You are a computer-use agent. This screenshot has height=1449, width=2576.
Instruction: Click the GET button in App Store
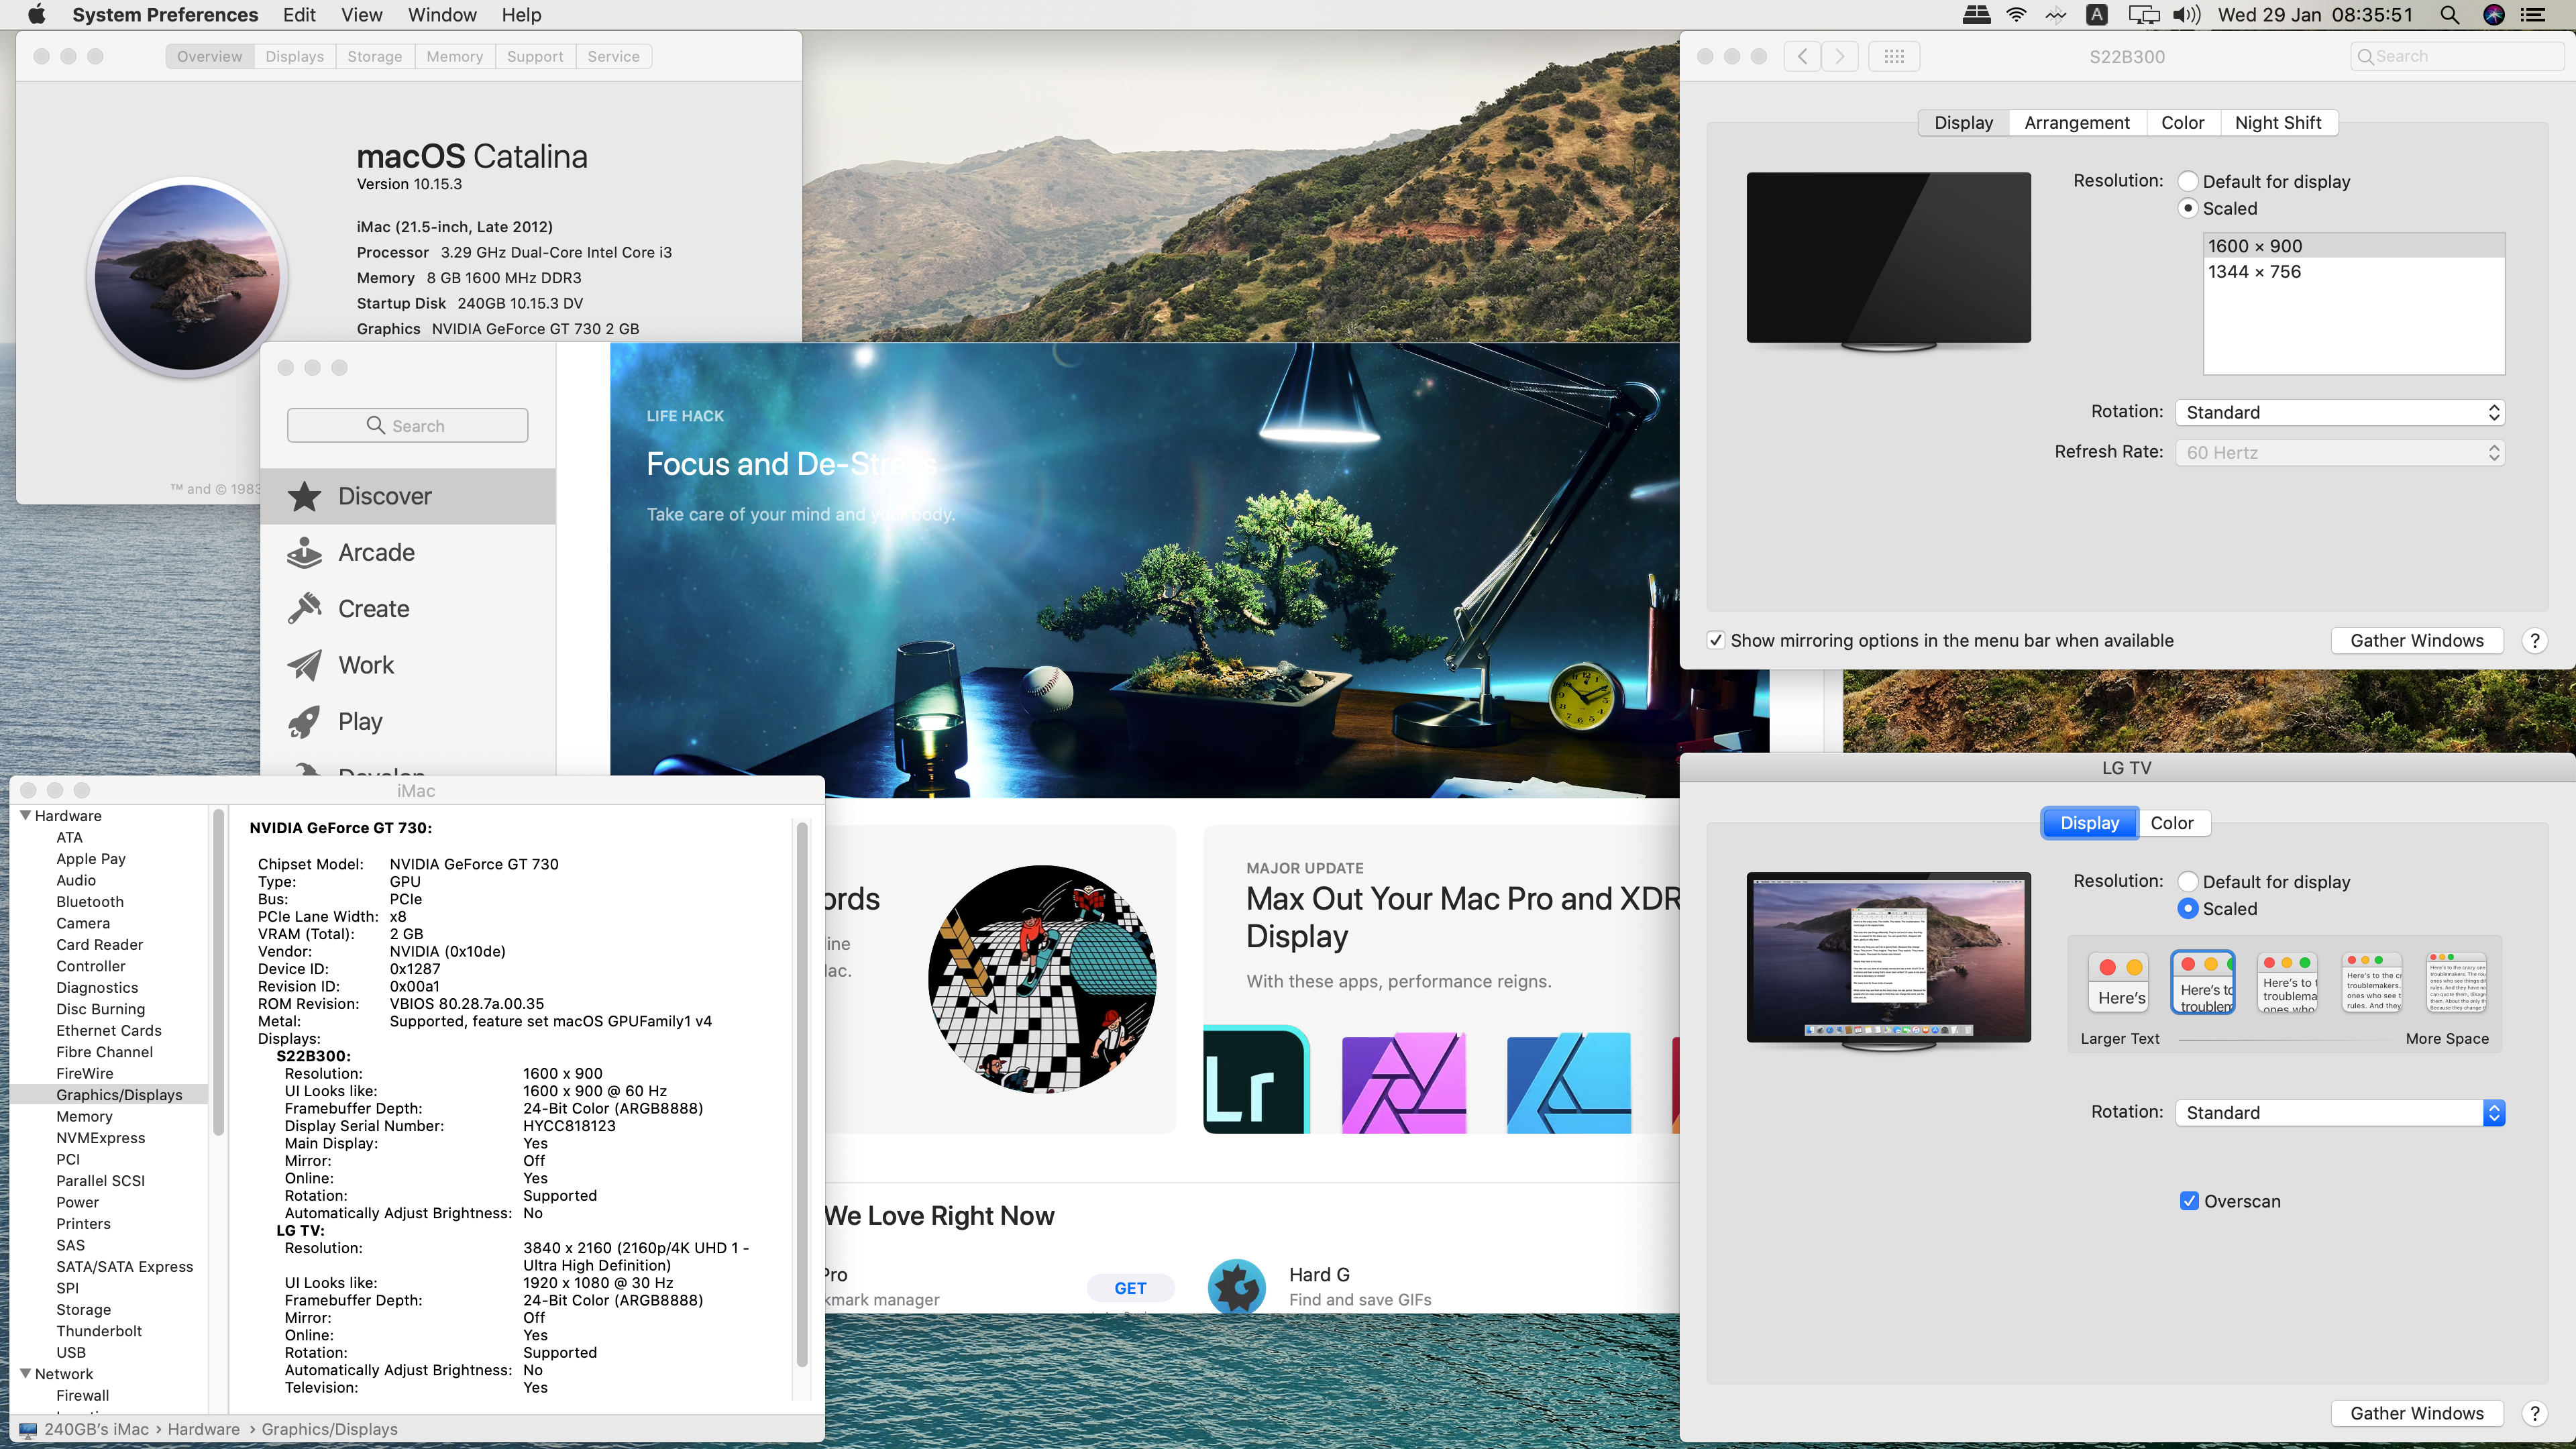(1130, 1288)
